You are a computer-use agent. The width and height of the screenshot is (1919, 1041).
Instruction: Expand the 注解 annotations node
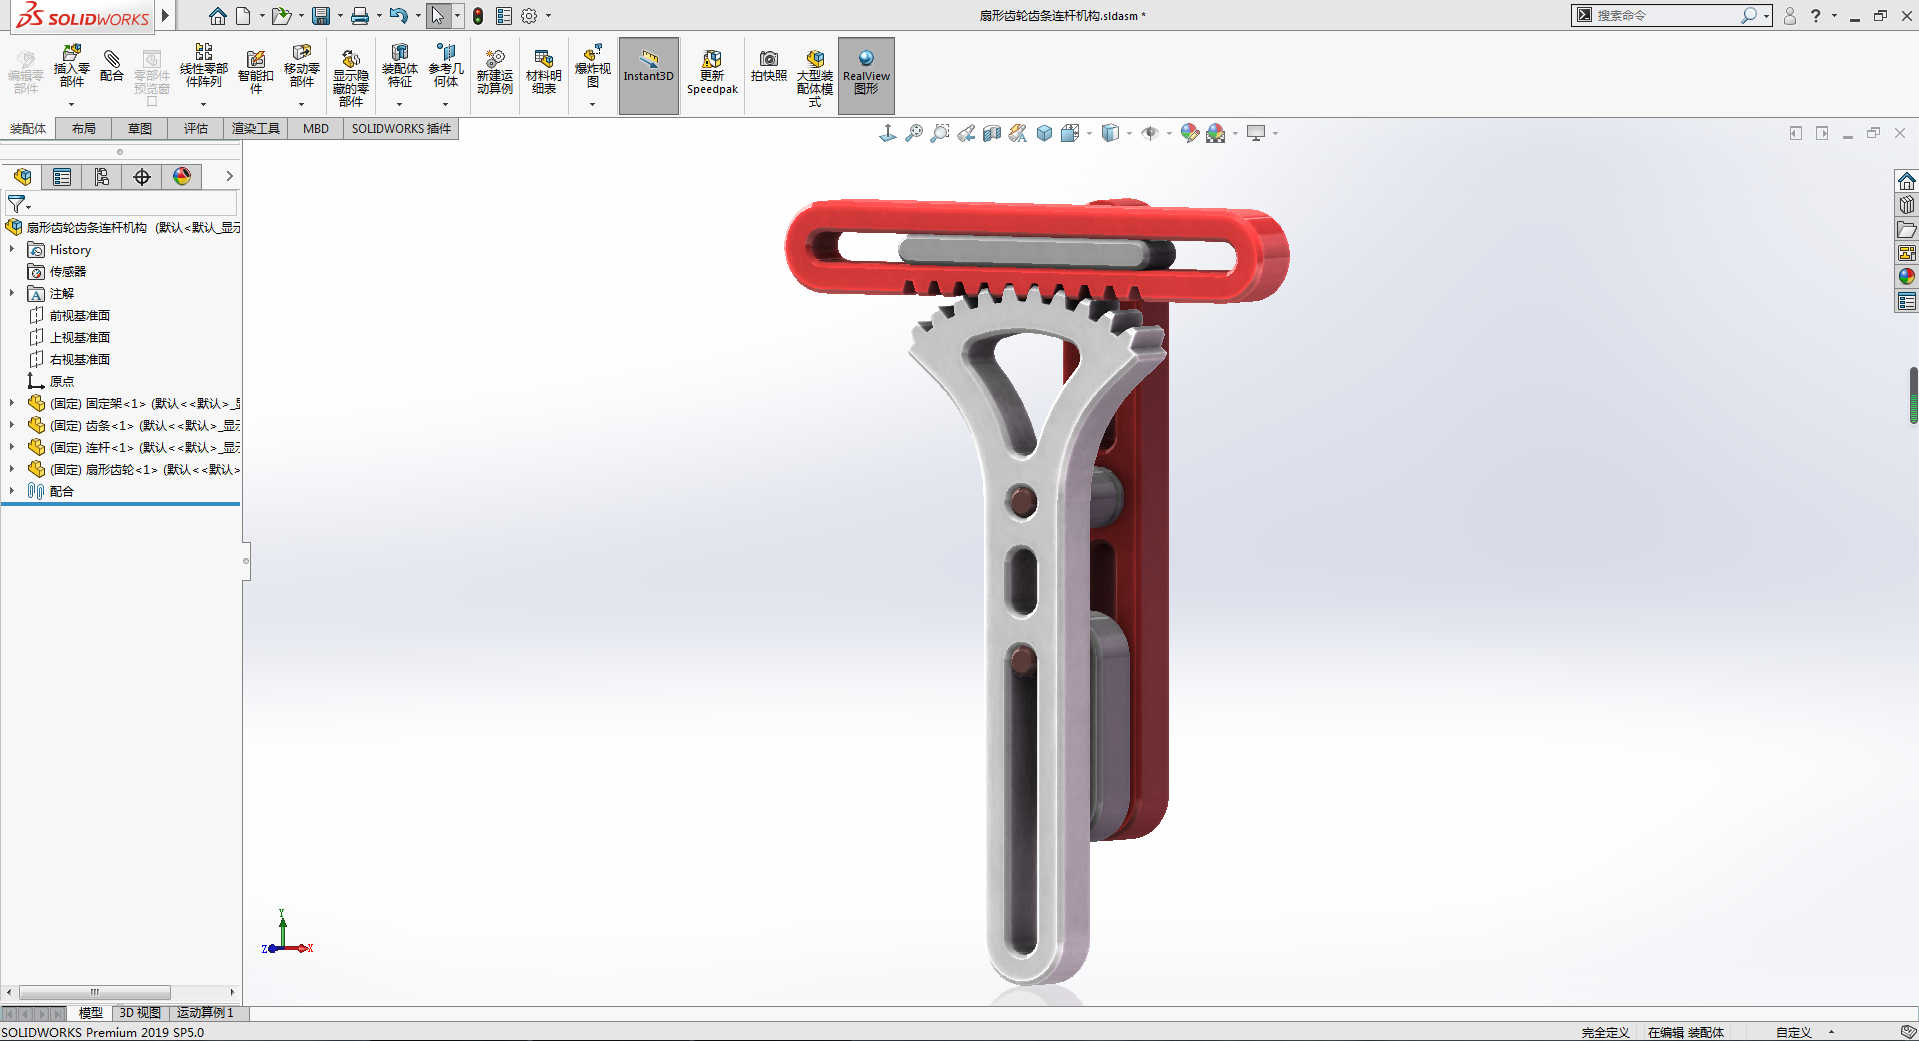click(x=12, y=293)
